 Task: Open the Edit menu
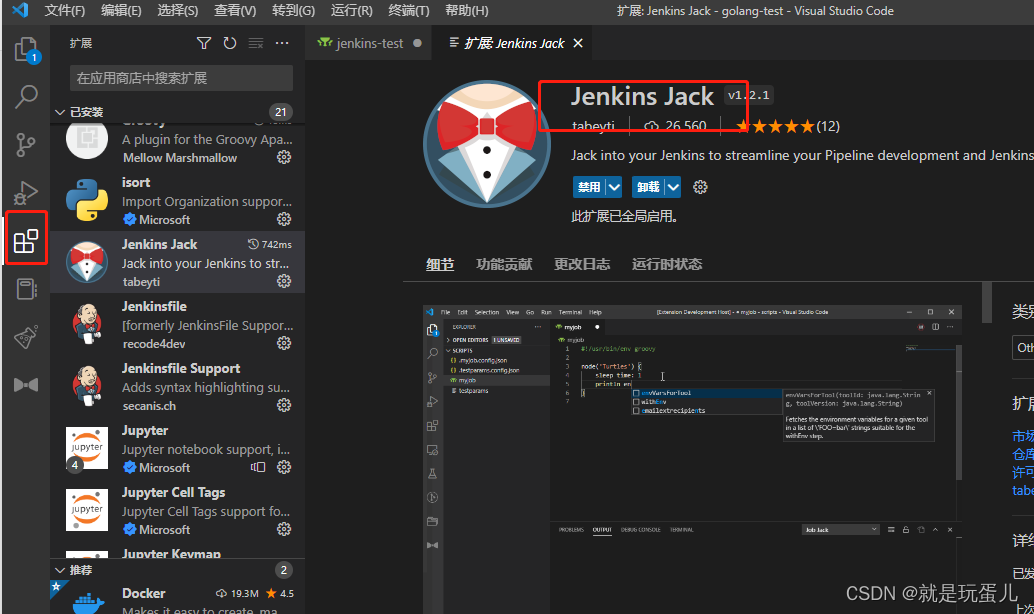(121, 11)
